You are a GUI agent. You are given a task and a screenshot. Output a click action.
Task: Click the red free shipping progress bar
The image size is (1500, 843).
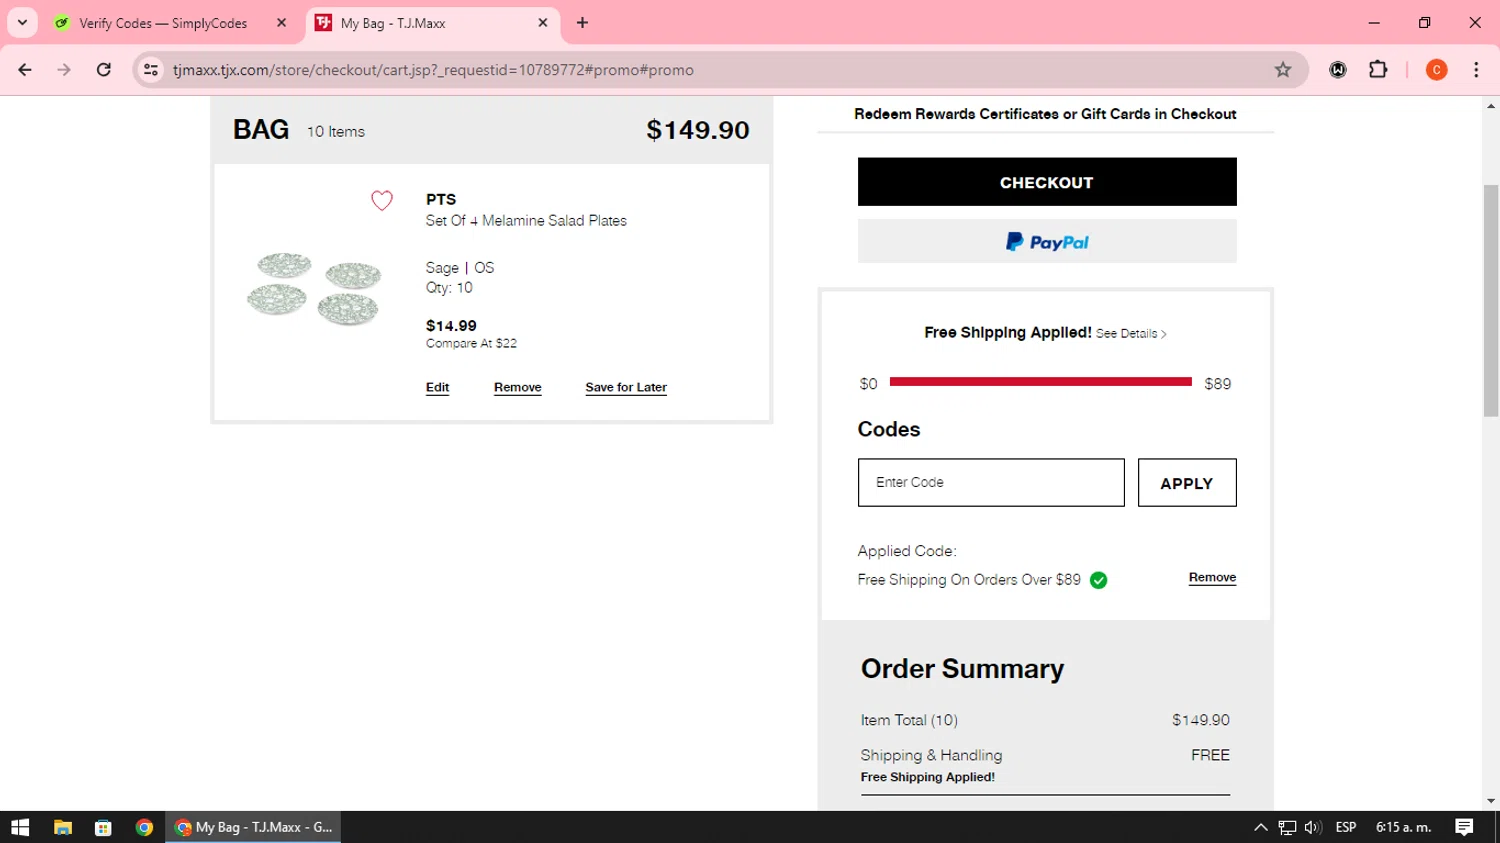1040,381
